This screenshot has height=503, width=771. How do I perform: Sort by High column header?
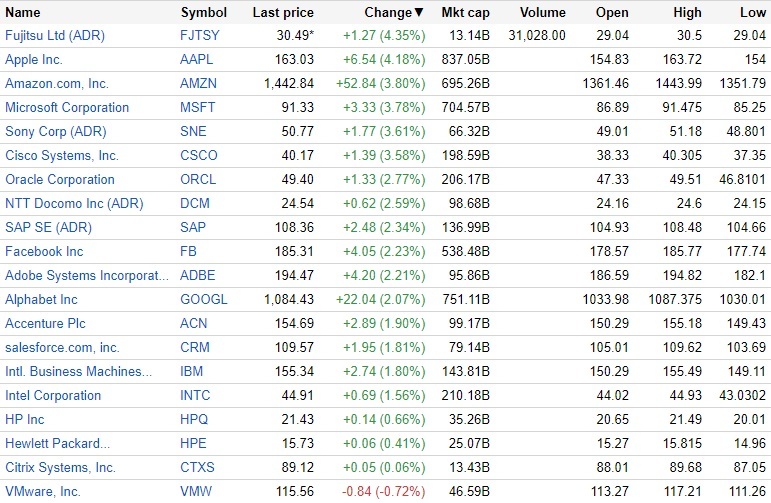coord(687,13)
